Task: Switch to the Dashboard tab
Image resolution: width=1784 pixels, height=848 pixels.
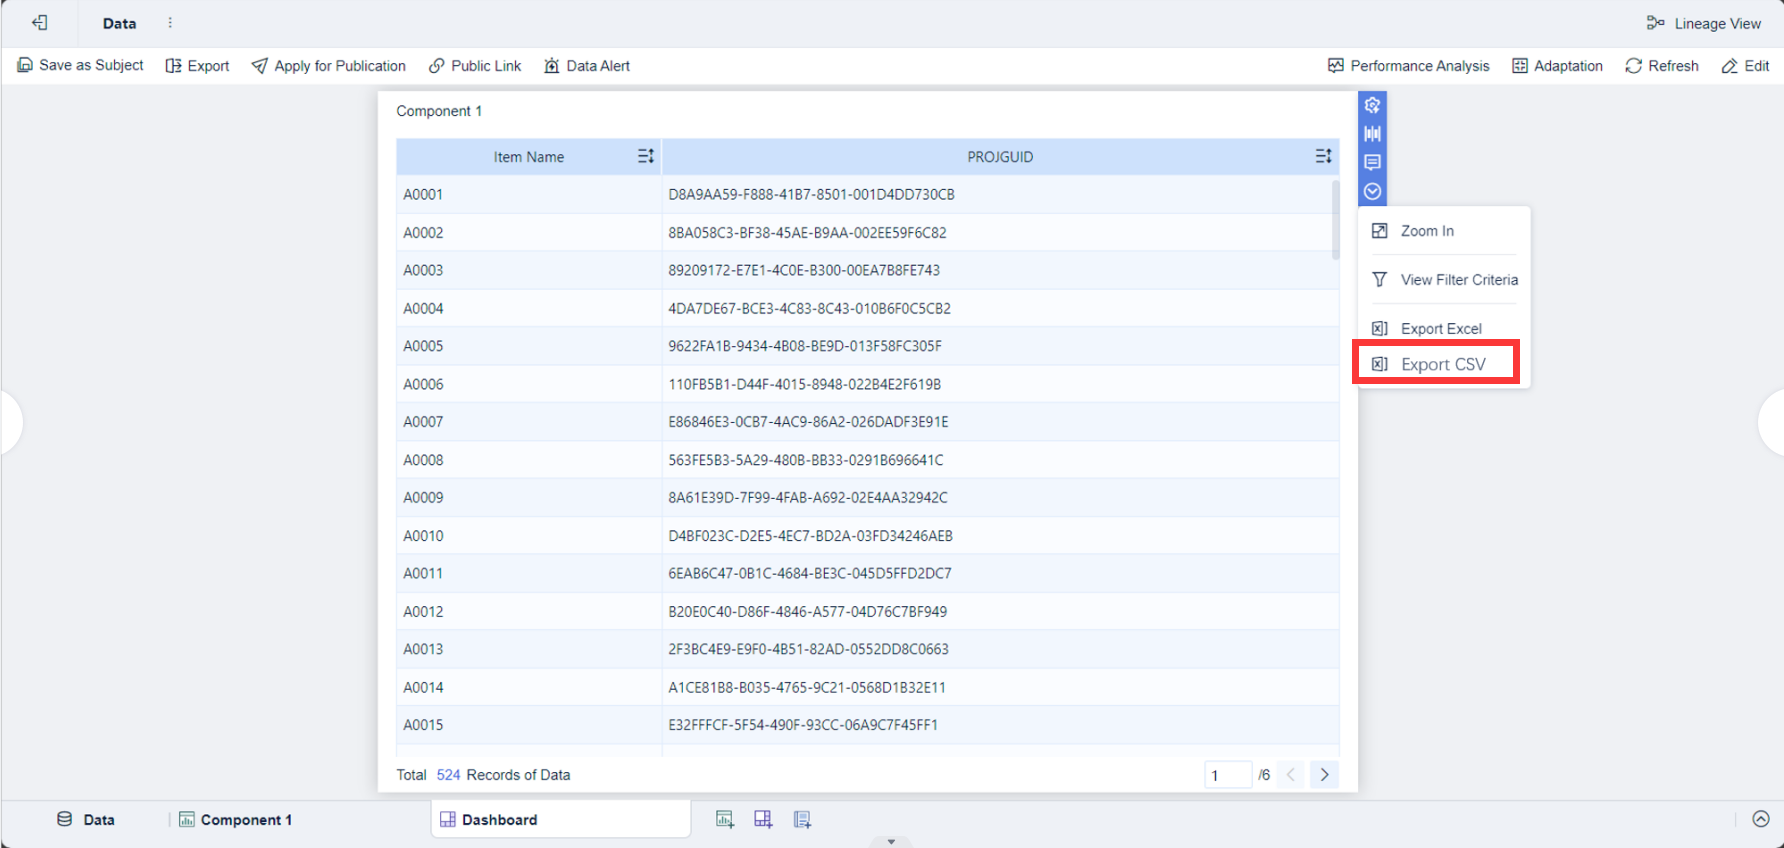Action: click(x=560, y=819)
